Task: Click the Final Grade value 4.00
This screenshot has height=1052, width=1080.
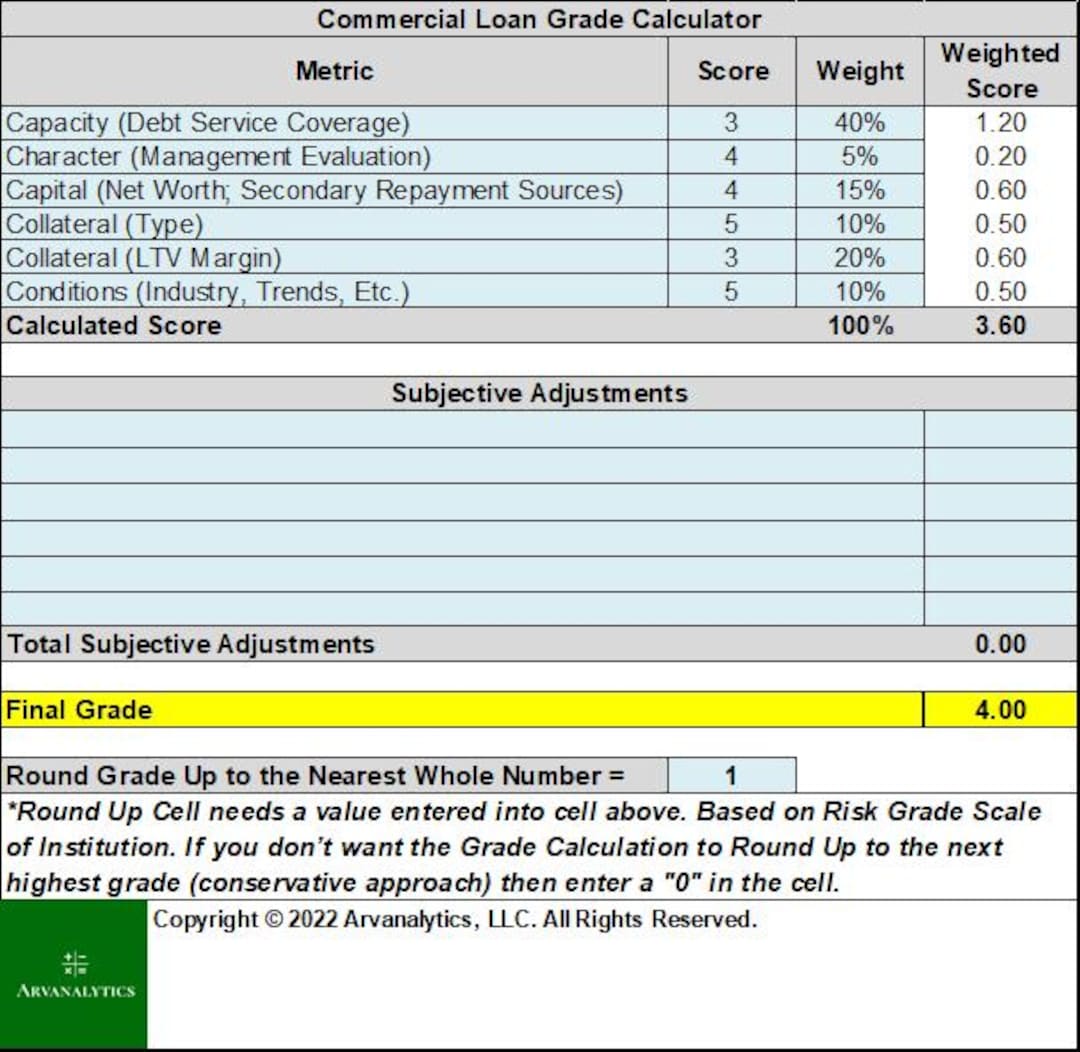Action: pos(1001,710)
